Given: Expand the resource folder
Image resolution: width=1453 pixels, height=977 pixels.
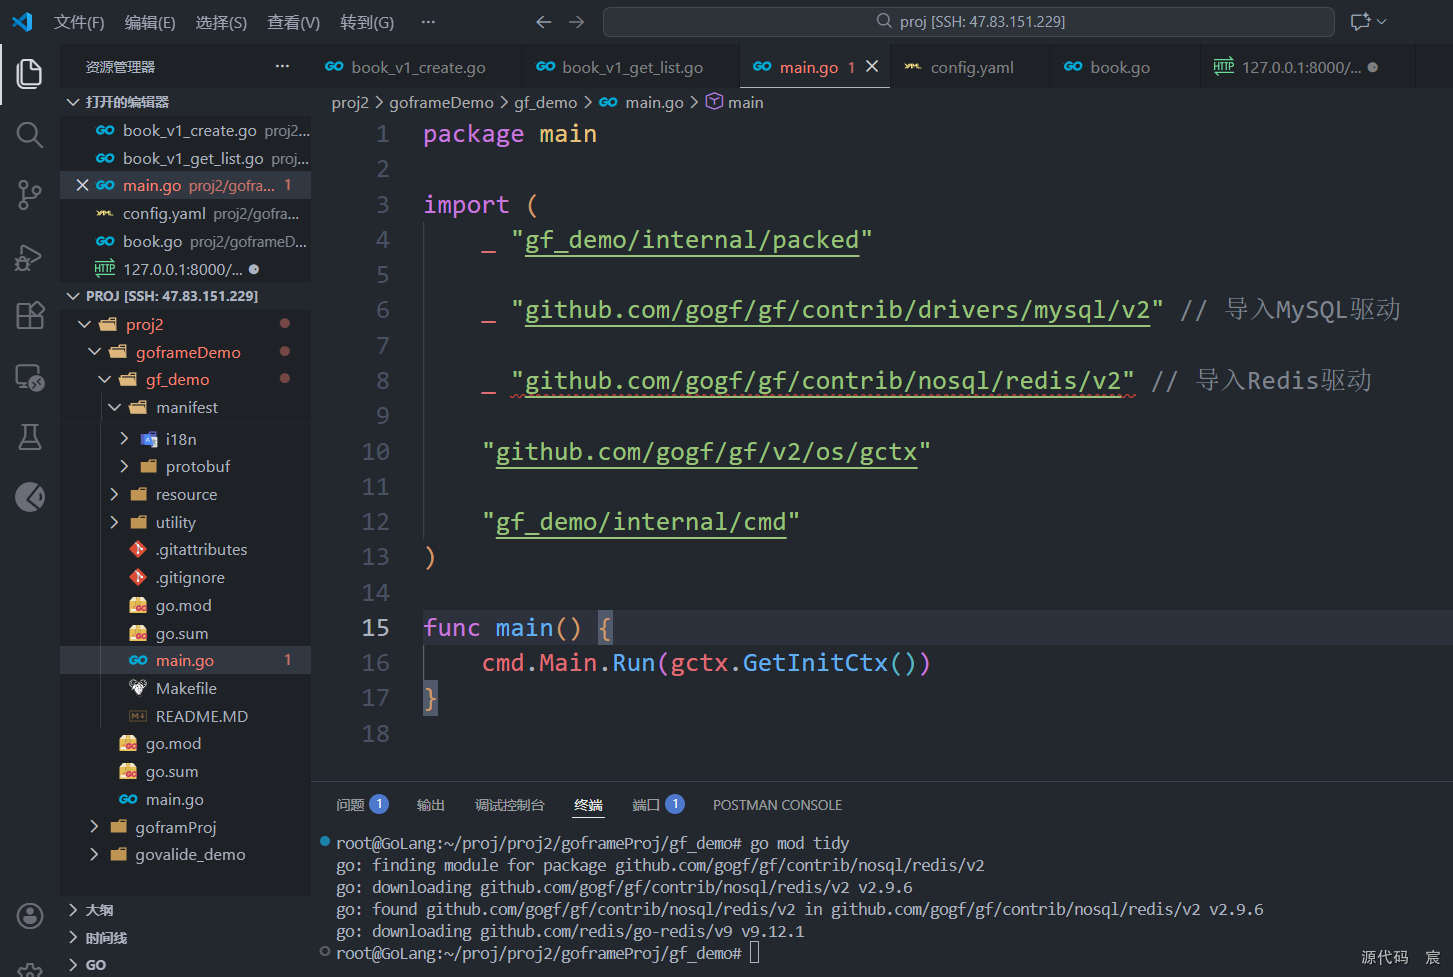Looking at the screenshot, I should click(x=114, y=494).
